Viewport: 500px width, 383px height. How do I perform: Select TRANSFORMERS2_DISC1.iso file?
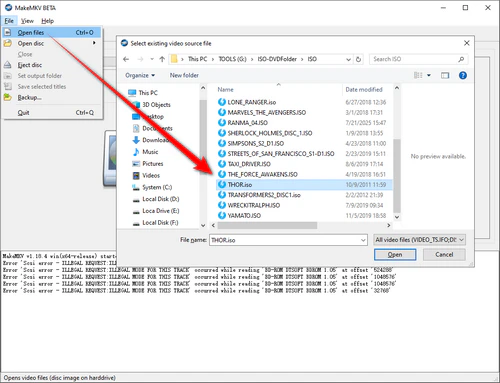(x=264, y=195)
